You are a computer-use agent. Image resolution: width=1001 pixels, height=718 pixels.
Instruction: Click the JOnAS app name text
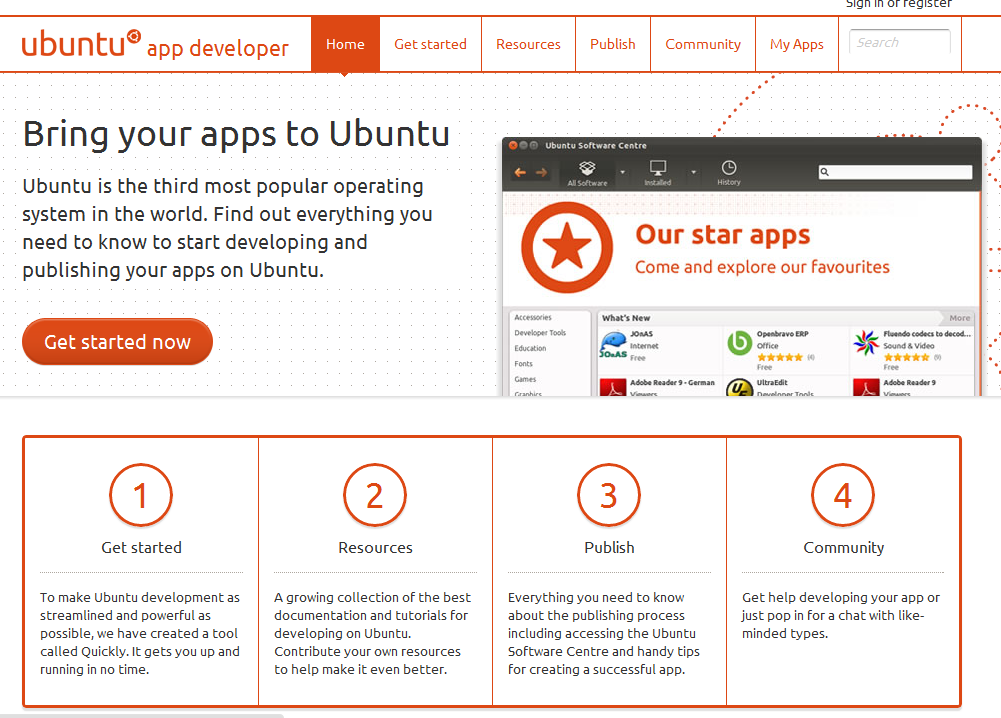click(x=641, y=334)
